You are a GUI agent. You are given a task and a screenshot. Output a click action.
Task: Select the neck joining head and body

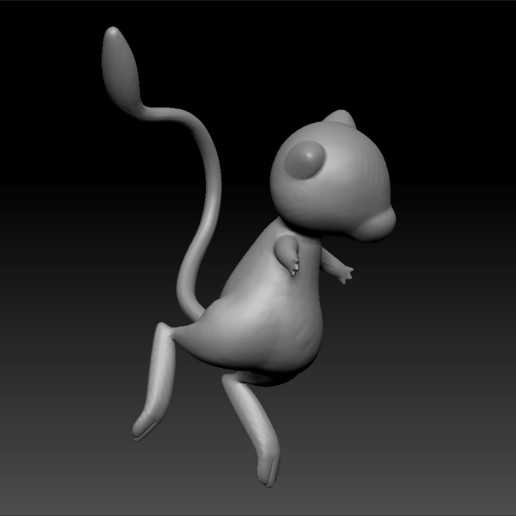[300, 230]
